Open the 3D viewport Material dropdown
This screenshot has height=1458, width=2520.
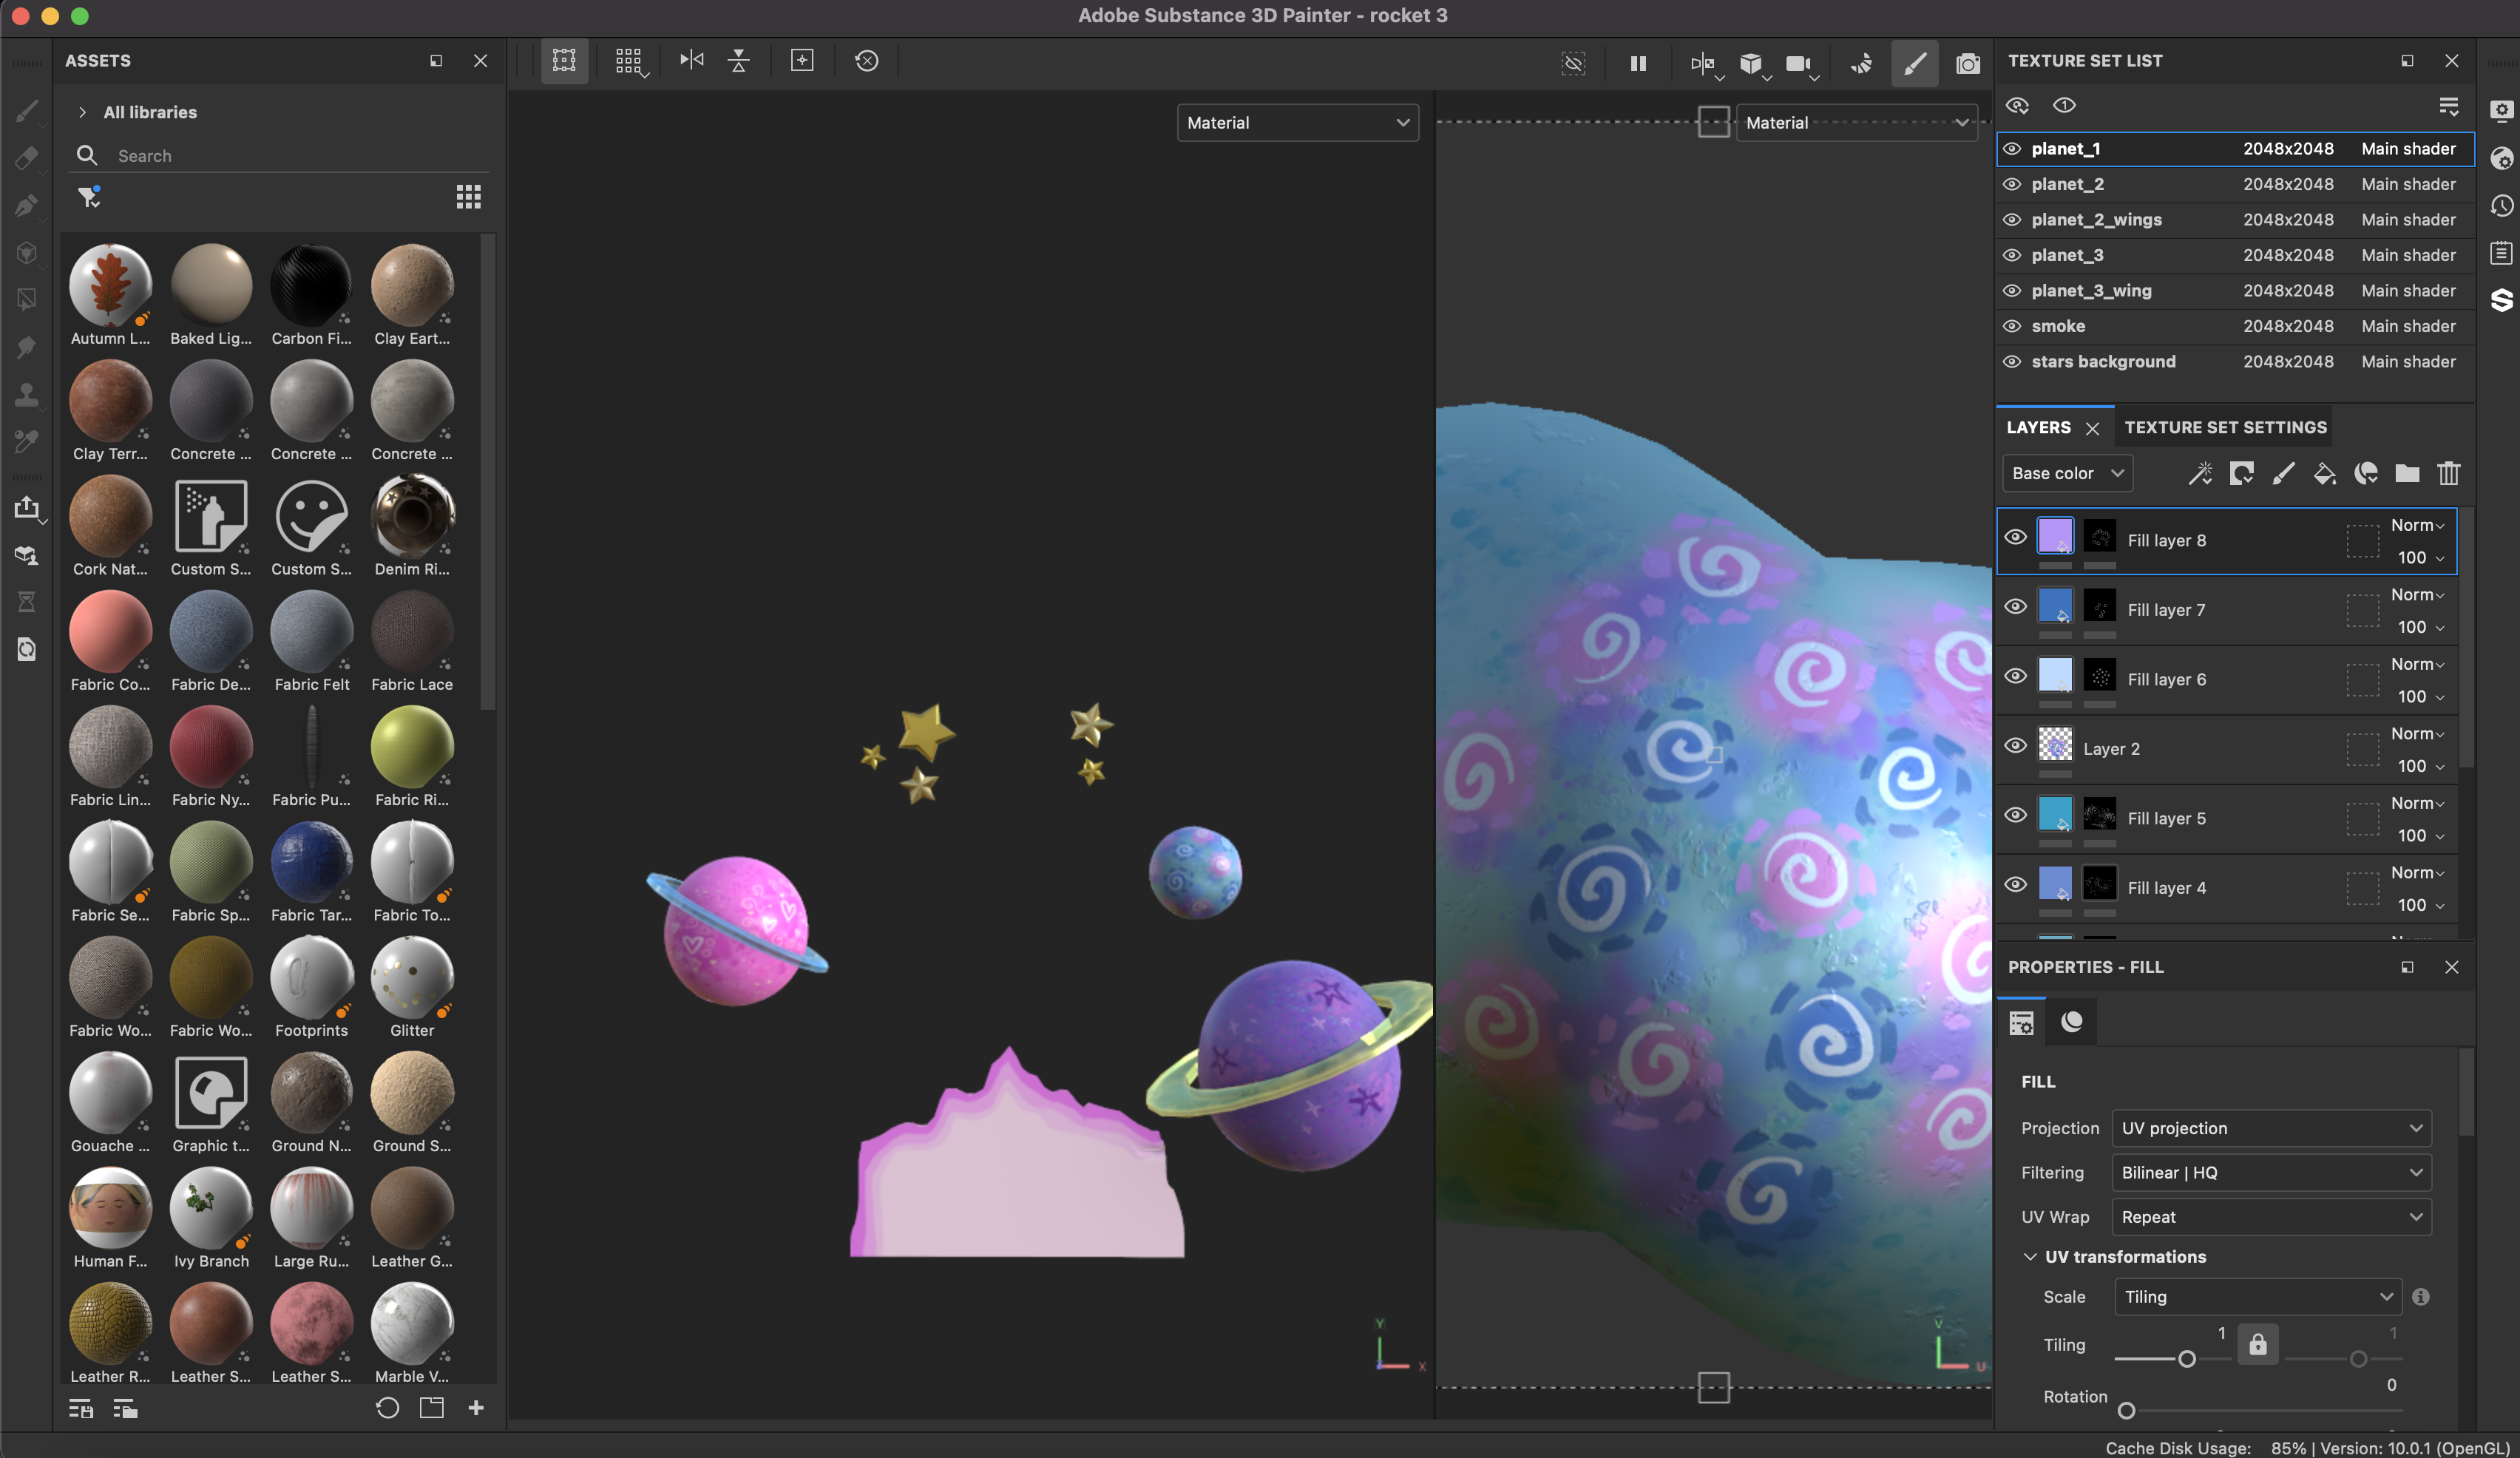point(1297,123)
